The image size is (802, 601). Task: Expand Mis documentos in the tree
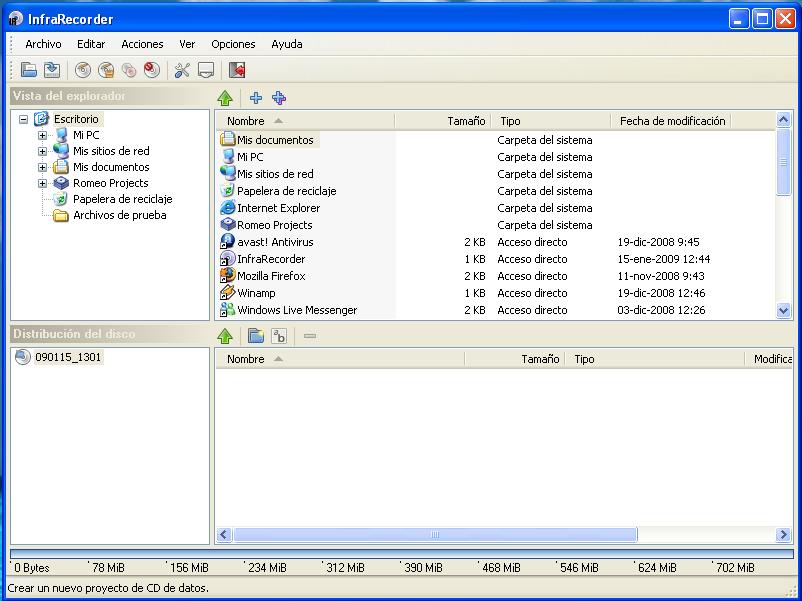42,167
